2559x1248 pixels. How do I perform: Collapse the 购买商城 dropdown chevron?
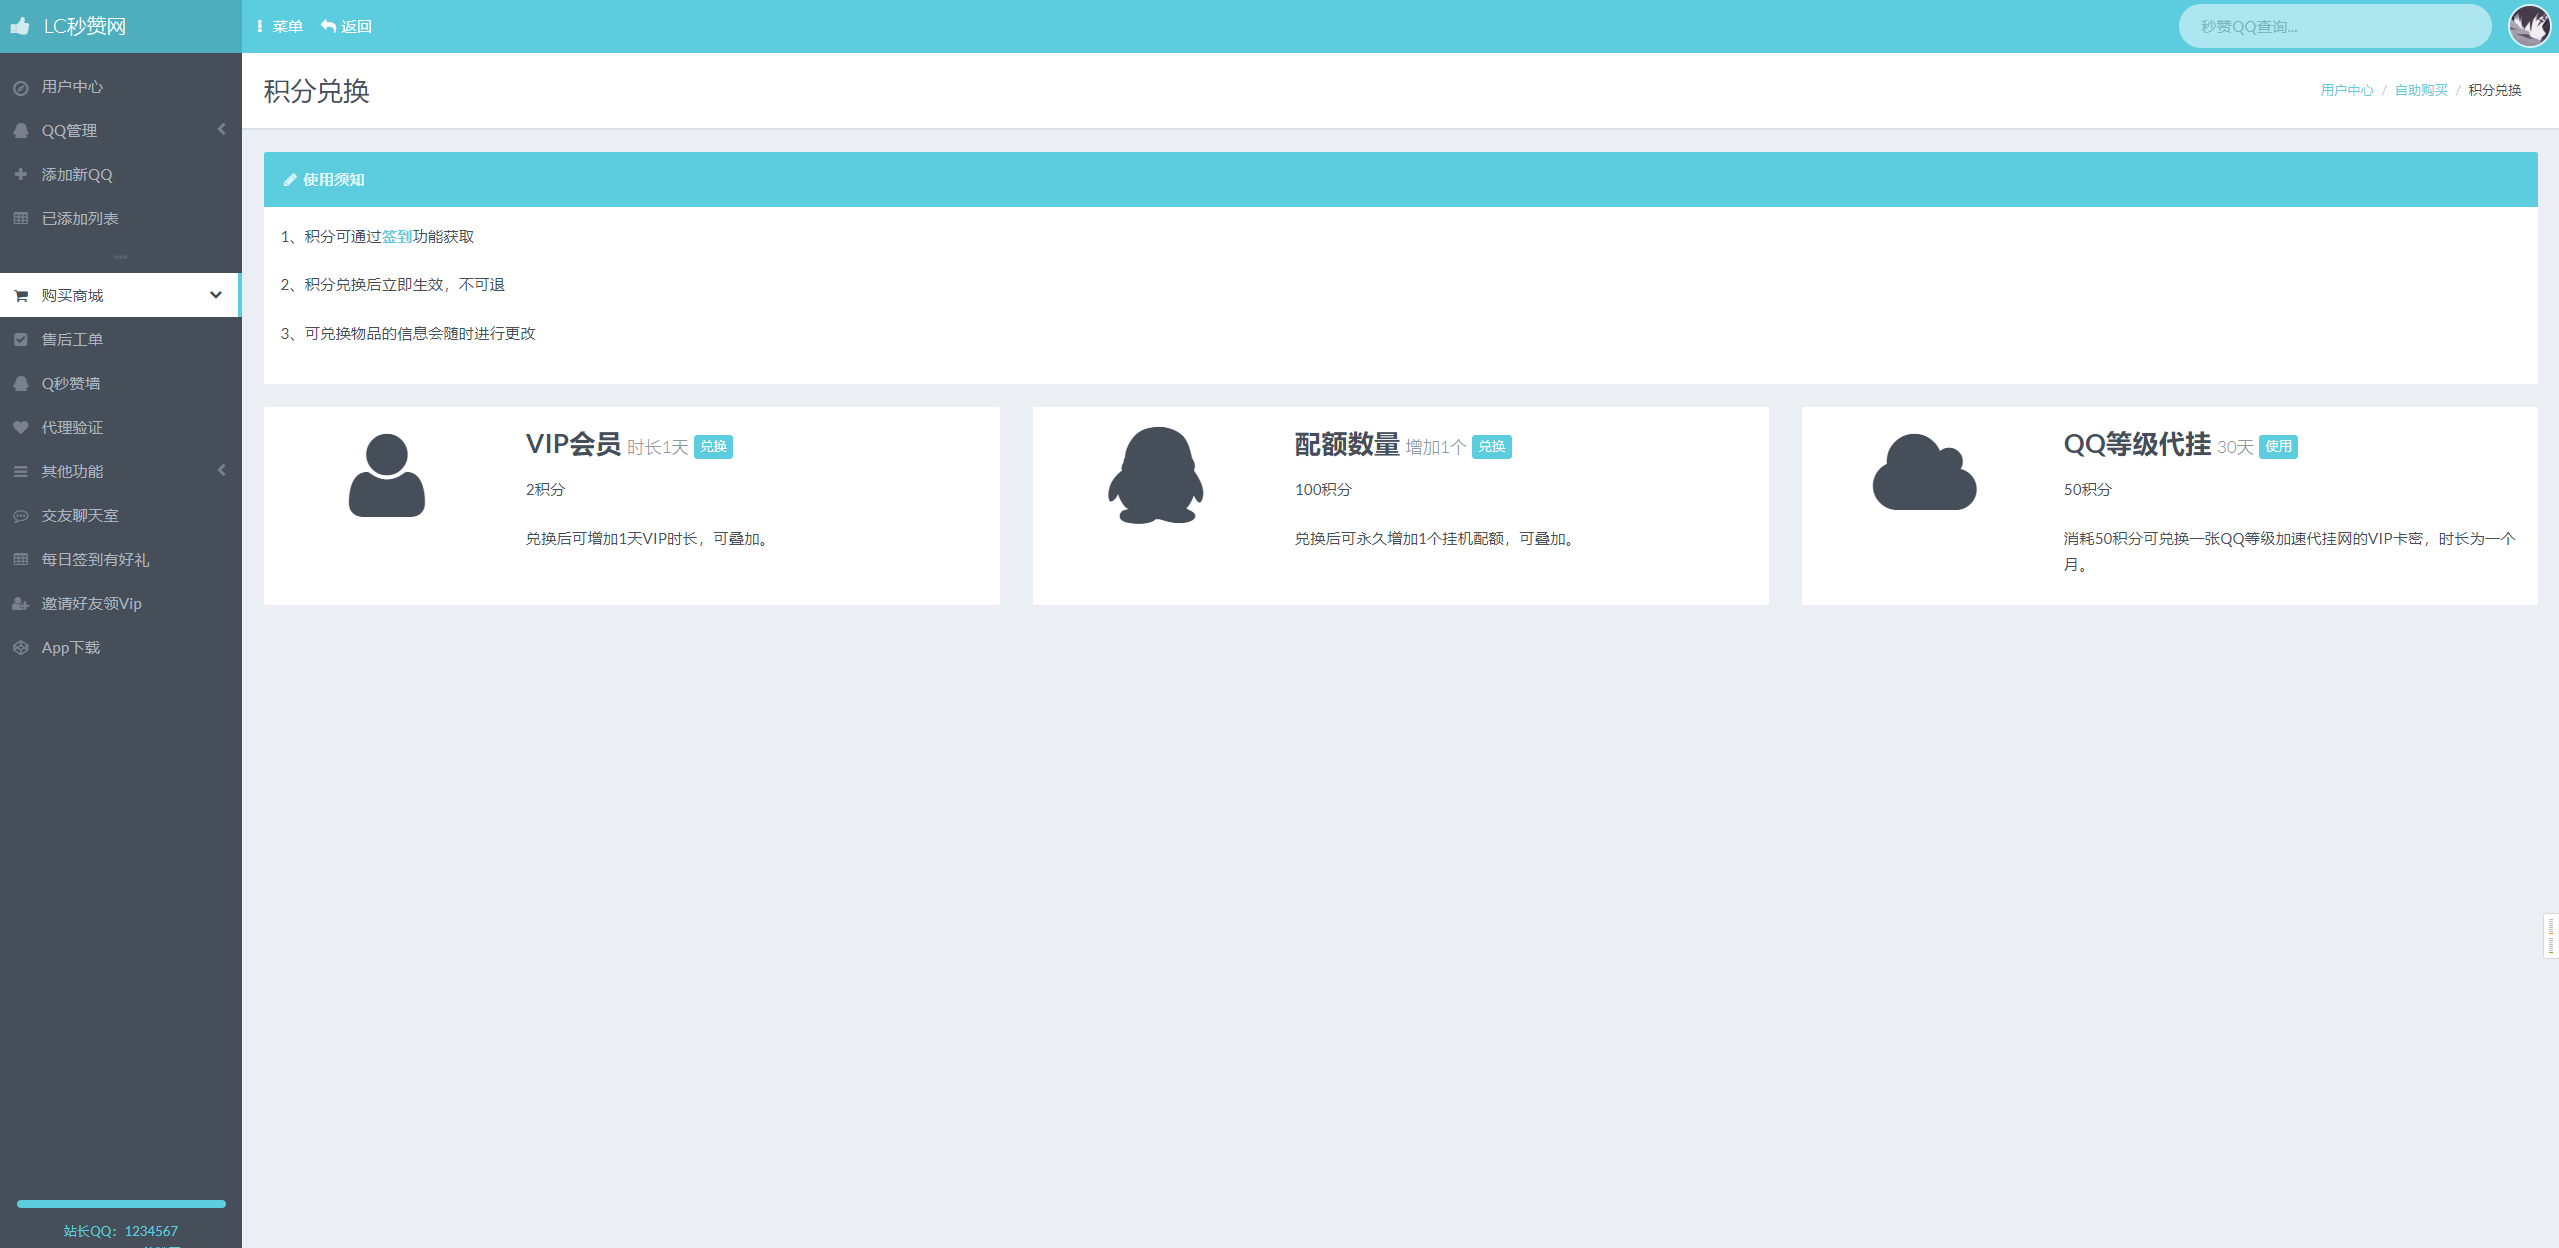coord(216,295)
